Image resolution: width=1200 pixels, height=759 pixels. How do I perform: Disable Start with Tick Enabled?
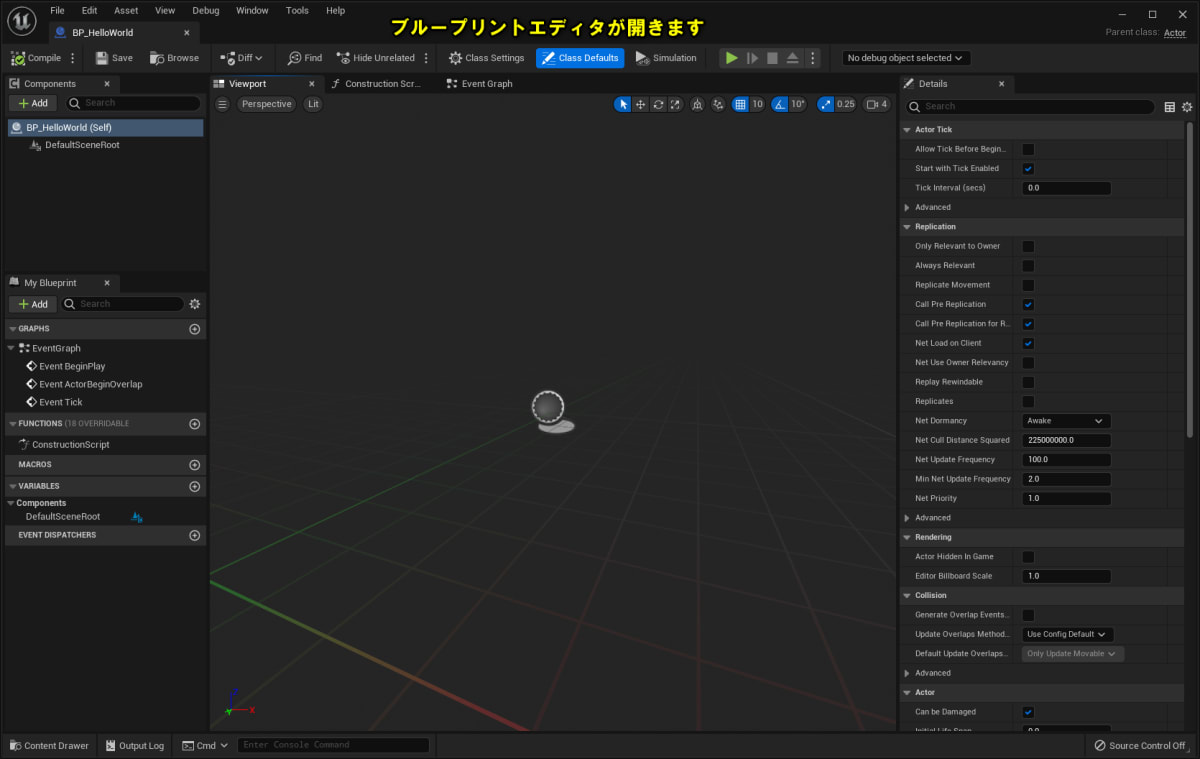point(1027,168)
